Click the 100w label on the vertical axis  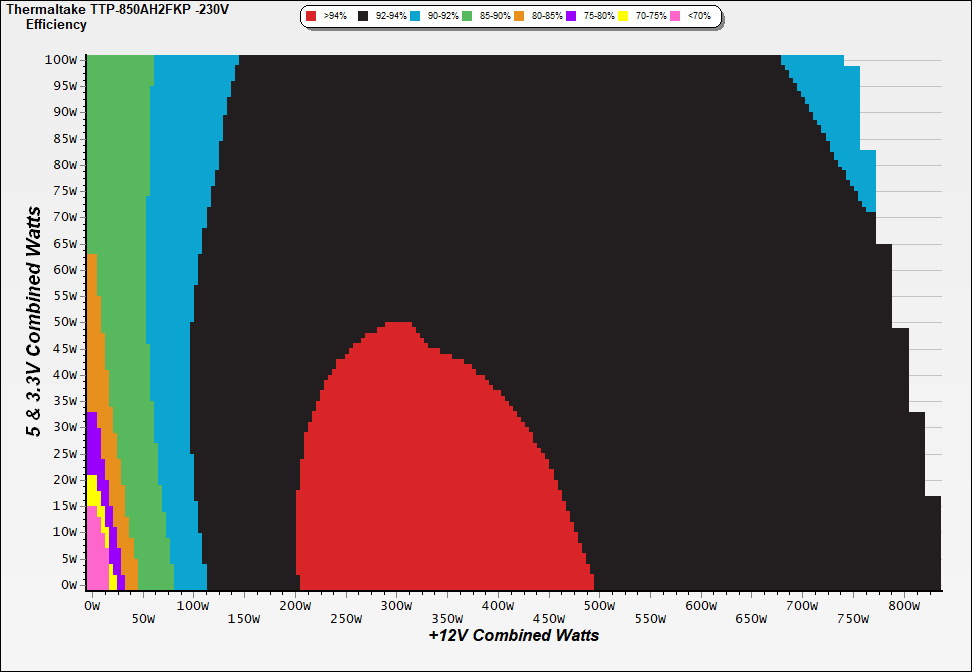(x=61, y=59)
